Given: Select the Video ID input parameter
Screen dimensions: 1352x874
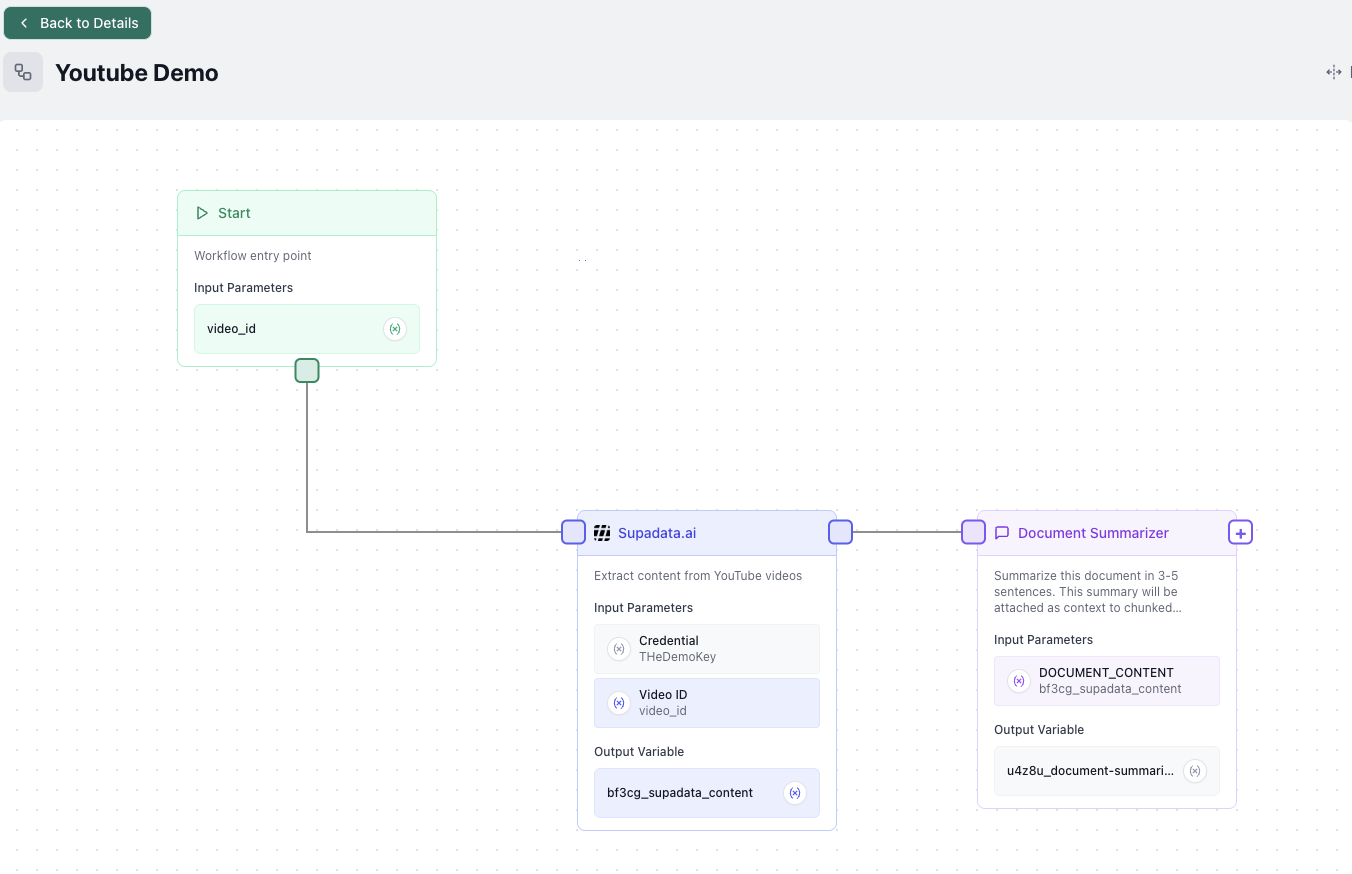Looking at the screenshot, I should point(706,703).
